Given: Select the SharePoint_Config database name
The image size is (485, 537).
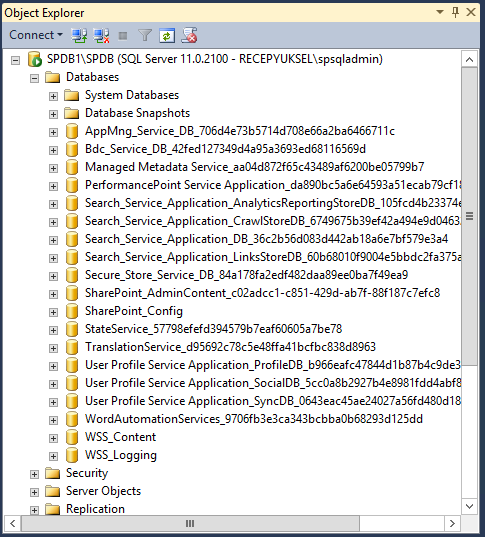Looking at the screenshot, I should point(134,311).
